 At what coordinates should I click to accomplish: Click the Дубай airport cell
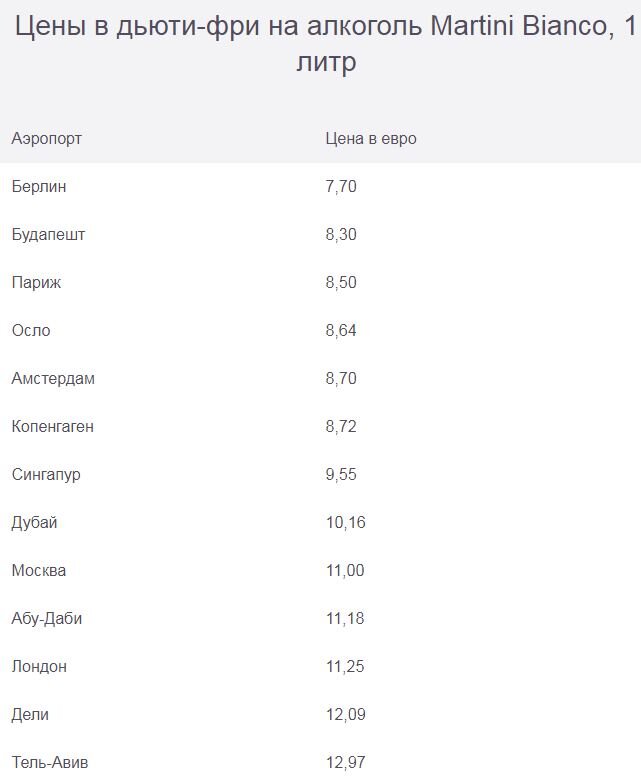pyautogui.click(x=34, y=522)
